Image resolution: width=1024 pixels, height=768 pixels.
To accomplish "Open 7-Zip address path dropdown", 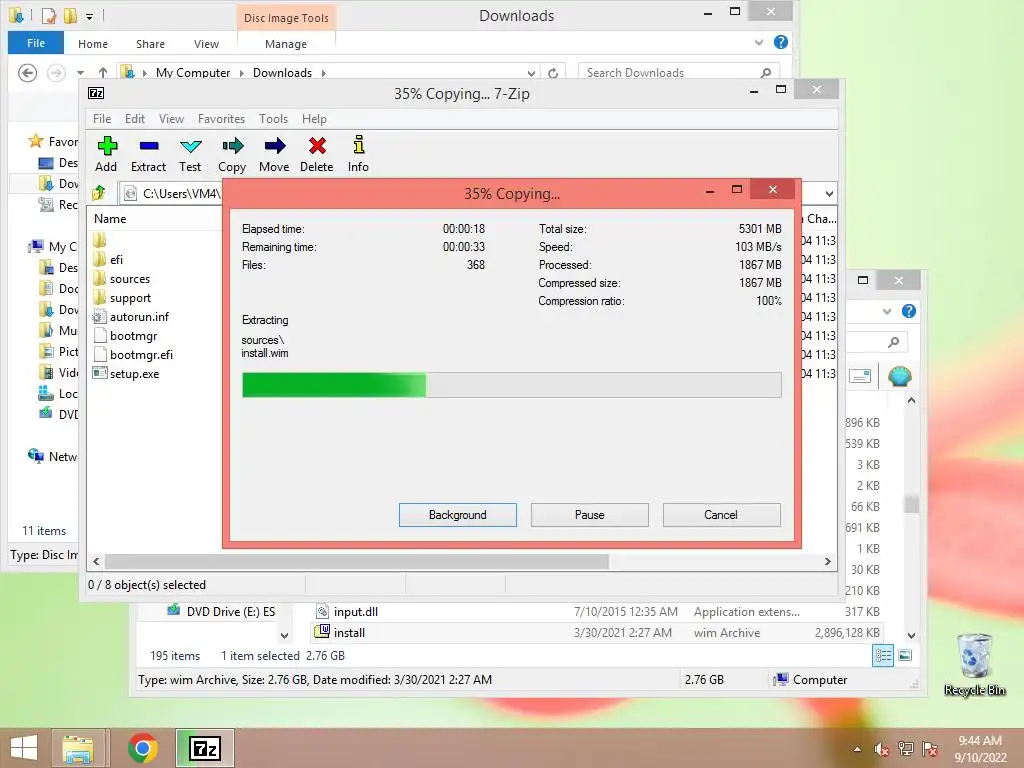I will 829,193.
